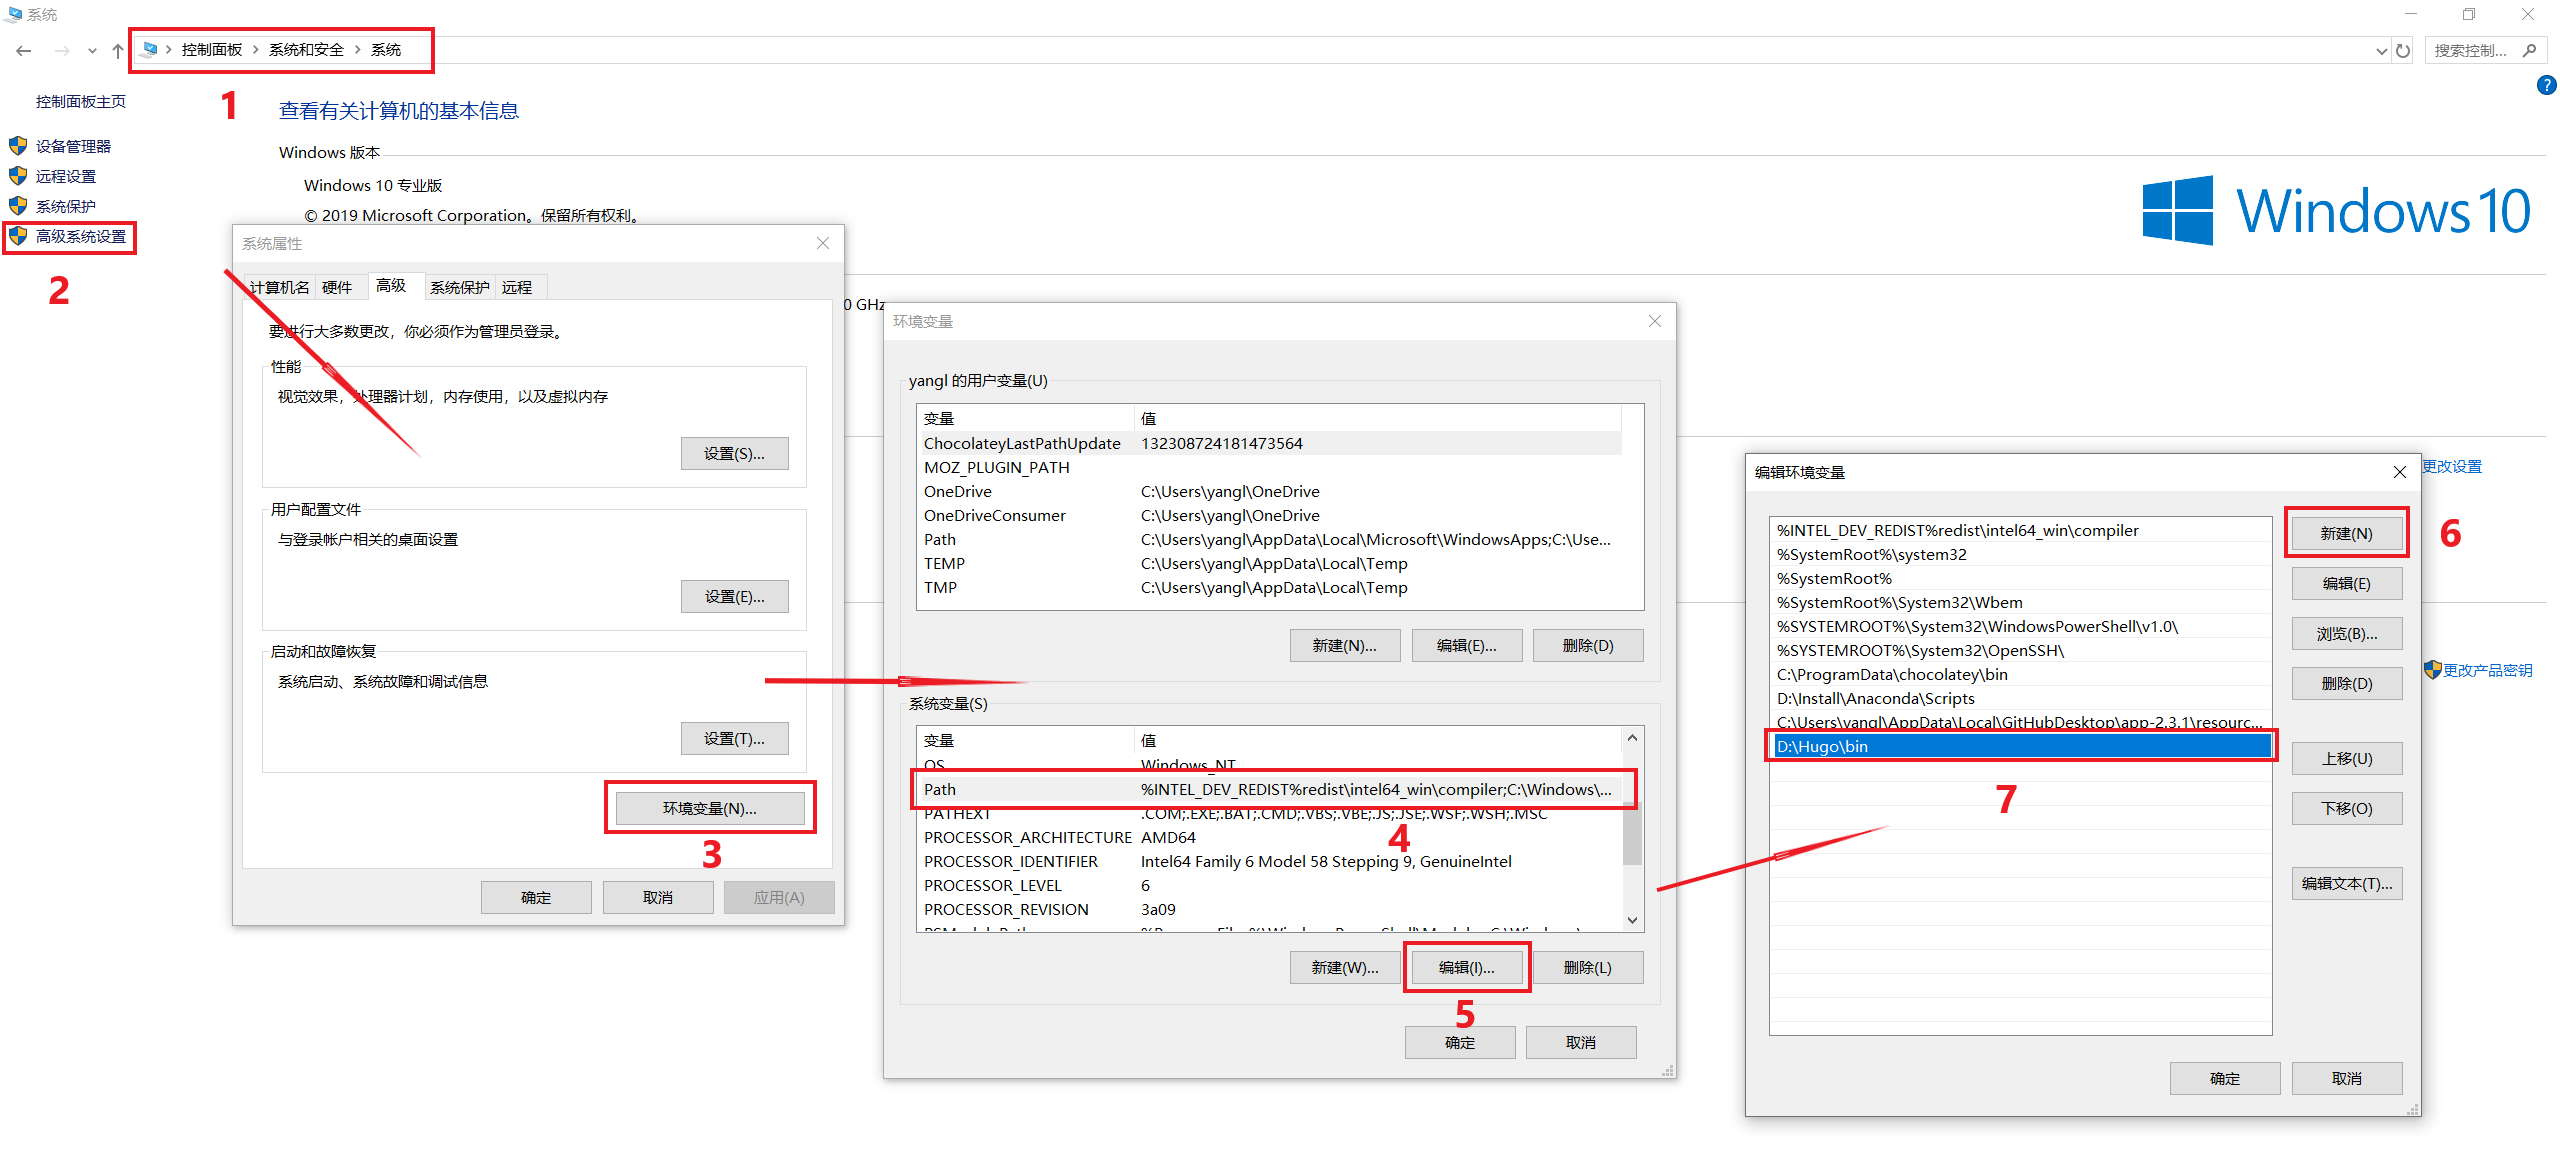Click the search magnifier icon
Viewport: 2560px width, 1167px height.
click(x=2530, y=50)
